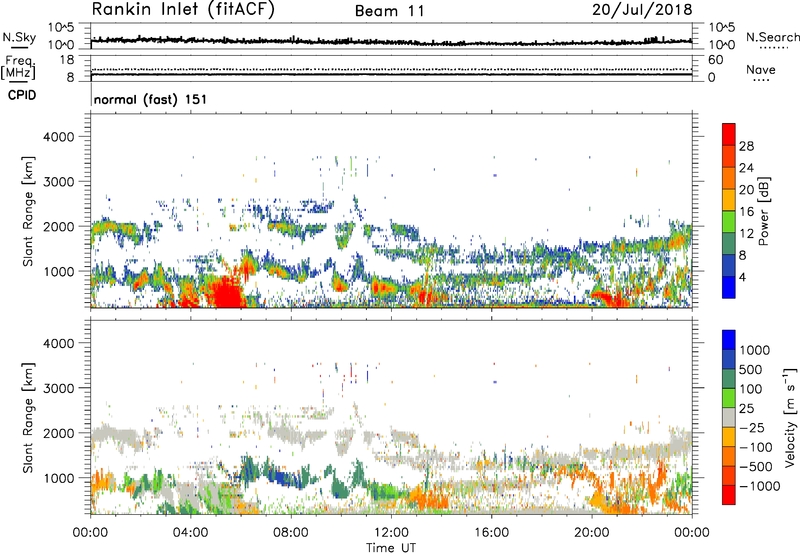Click the velocity panel 'Slant Range [km]' label

click(28, 417)
